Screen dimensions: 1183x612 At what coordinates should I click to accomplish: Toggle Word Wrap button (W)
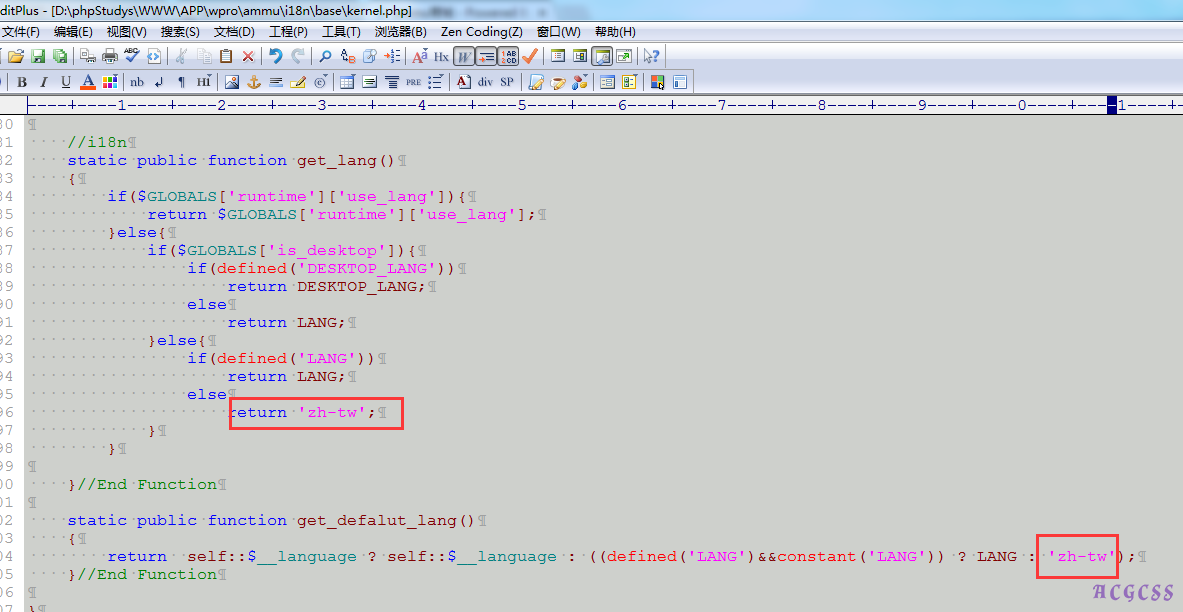click(x=464, y=56)
